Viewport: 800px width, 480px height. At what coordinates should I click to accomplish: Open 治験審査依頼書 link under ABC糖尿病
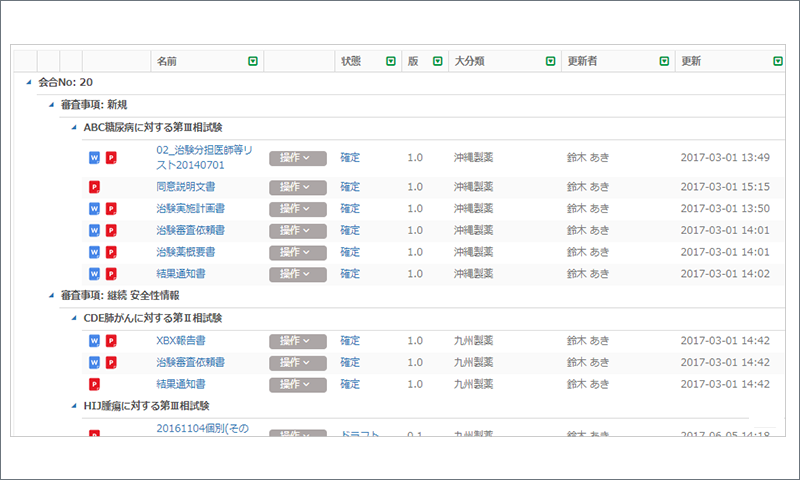pos(190,231)
